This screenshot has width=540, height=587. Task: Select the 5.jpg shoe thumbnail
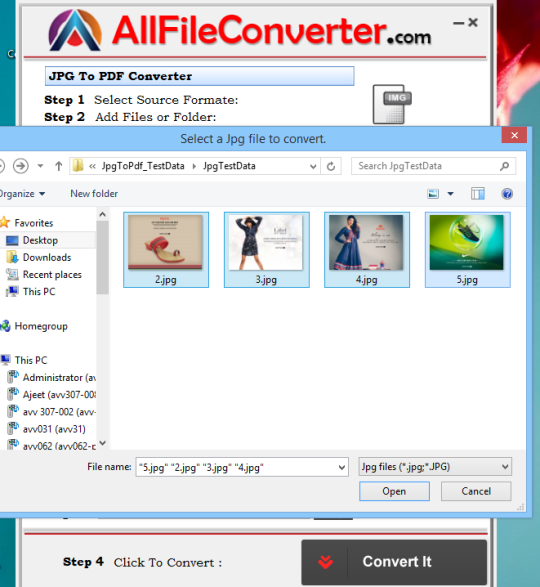pos(467,250)
